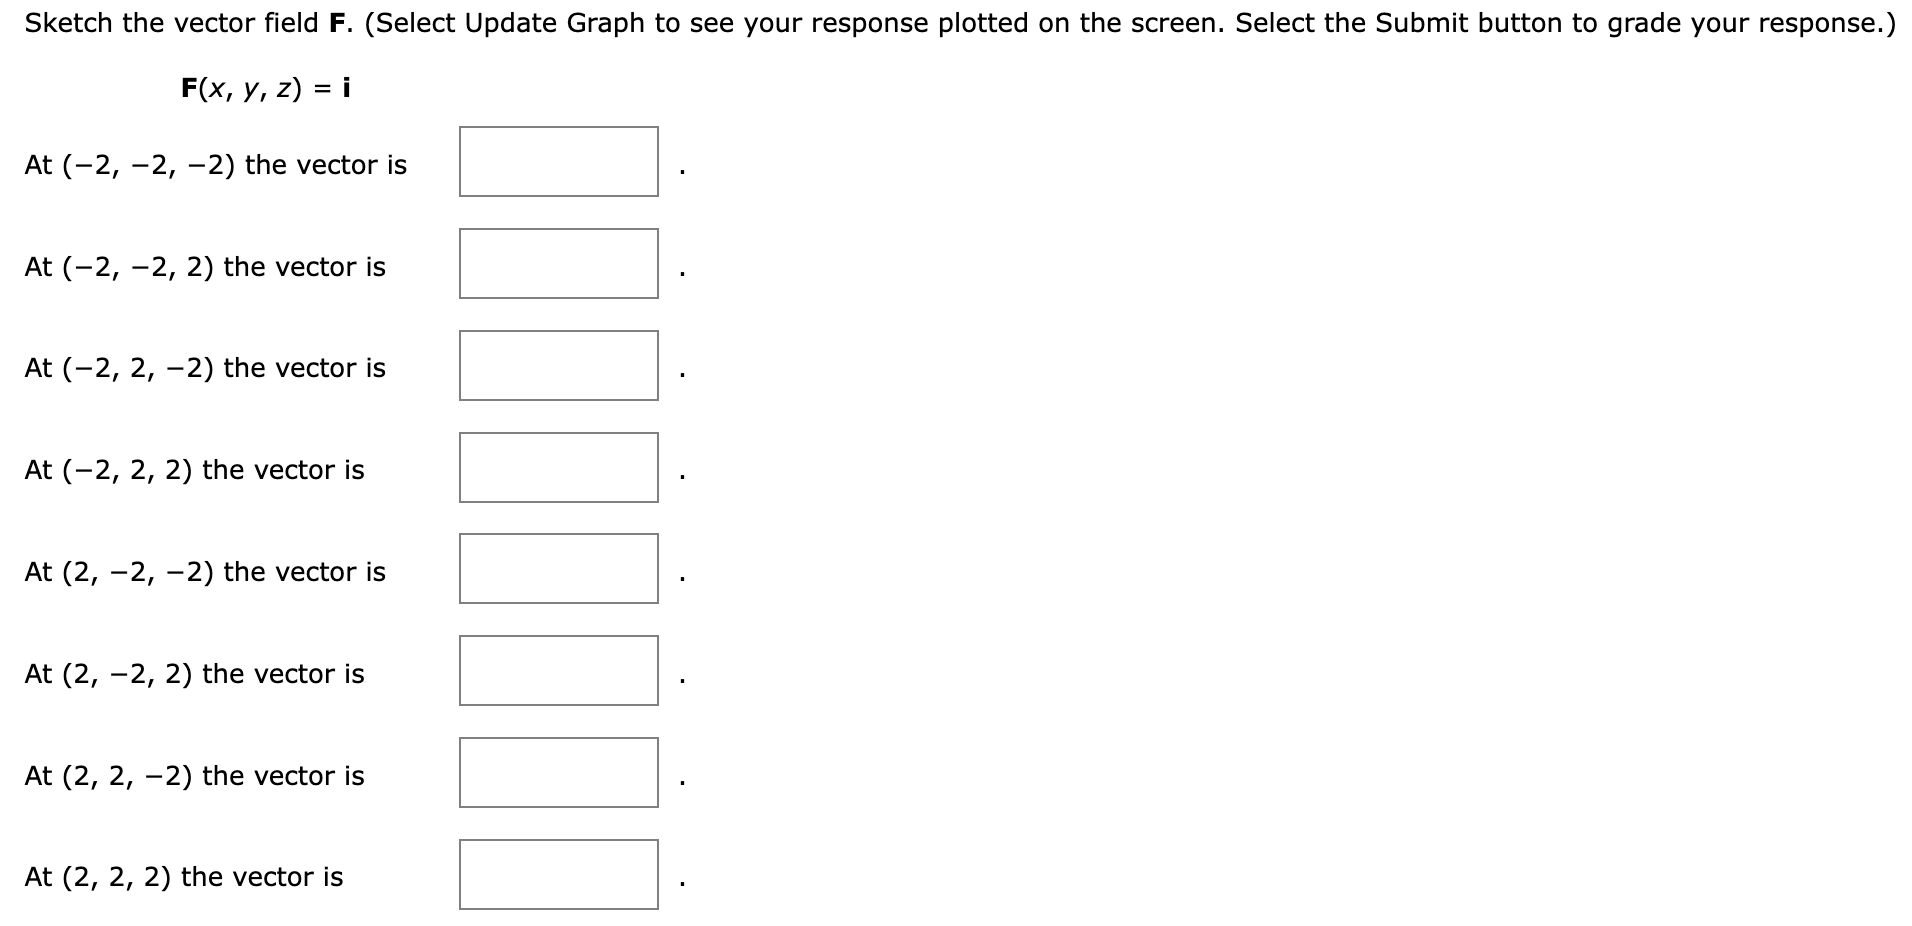Click the label for point (-2, -2, 2)
The width and height of the screenshot is (1912, 926).
pyautogui.click(x=205, y=267)
